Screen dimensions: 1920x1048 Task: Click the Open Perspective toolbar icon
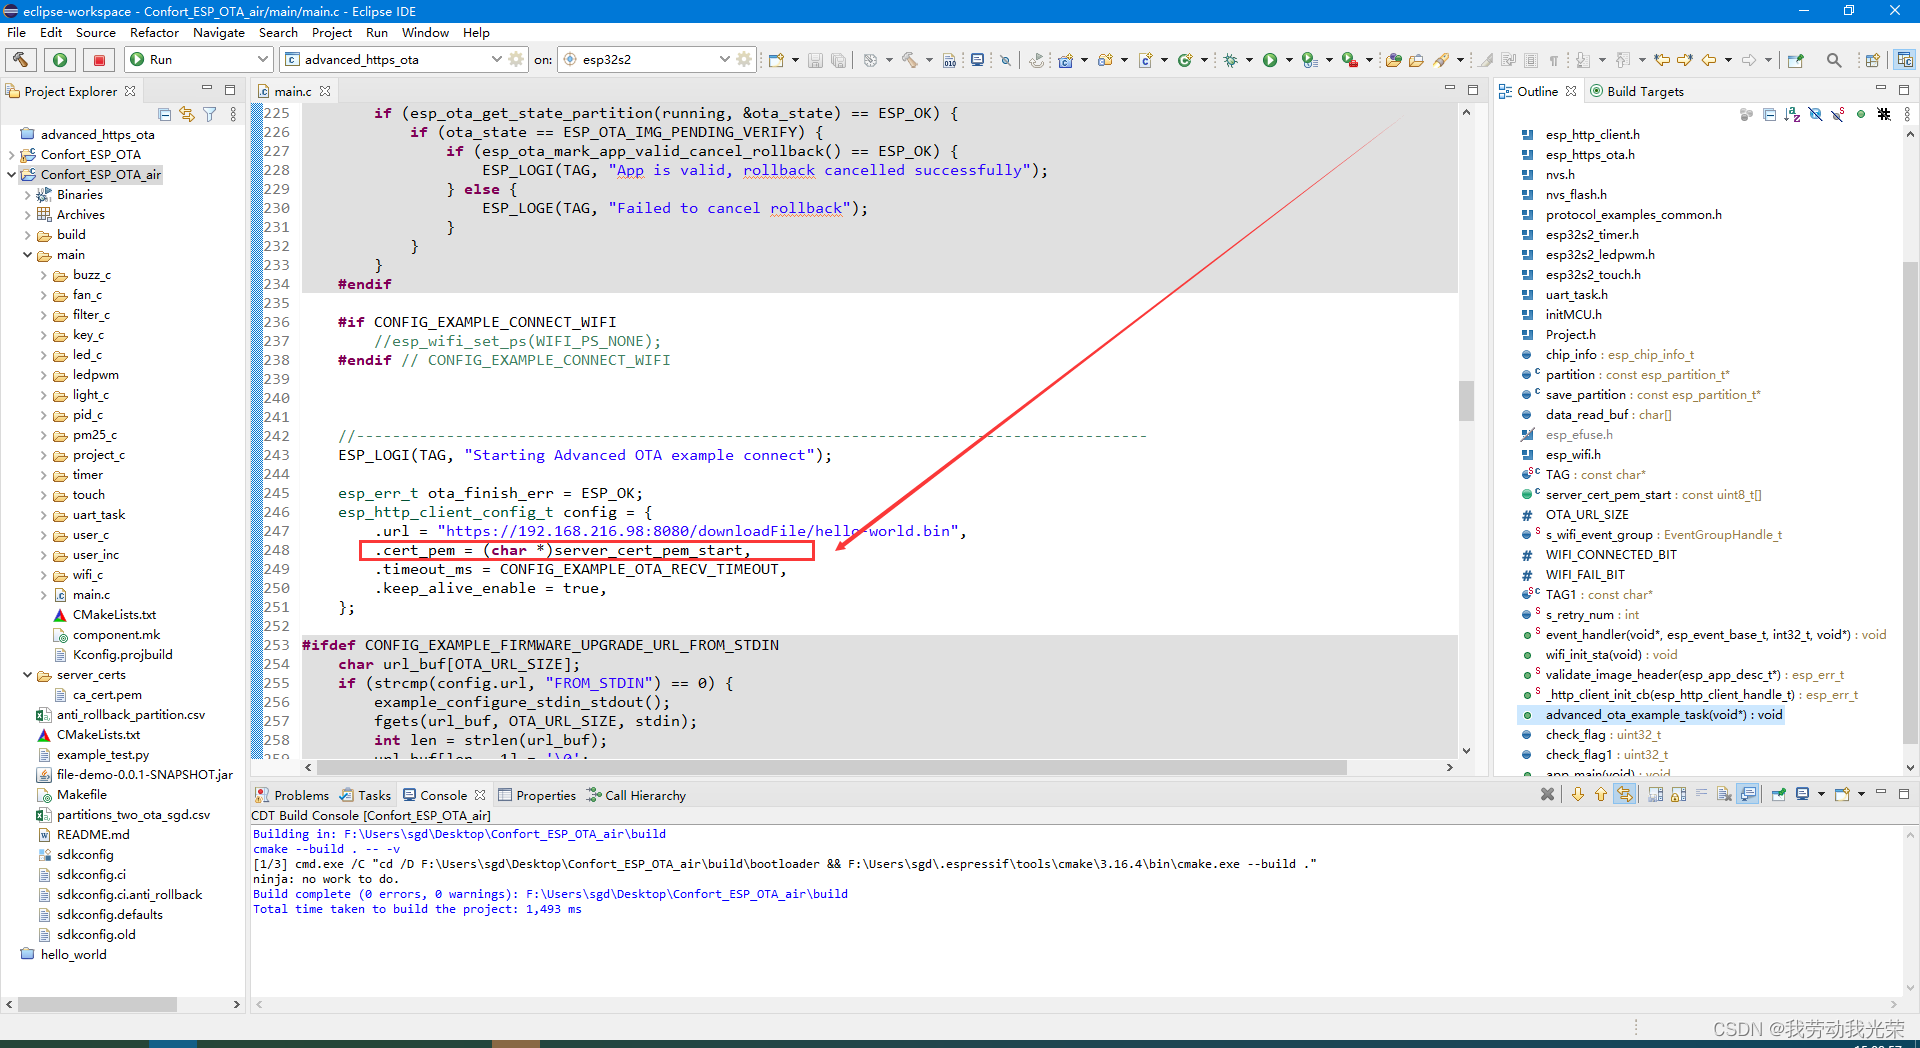(x=1872, y=60)
